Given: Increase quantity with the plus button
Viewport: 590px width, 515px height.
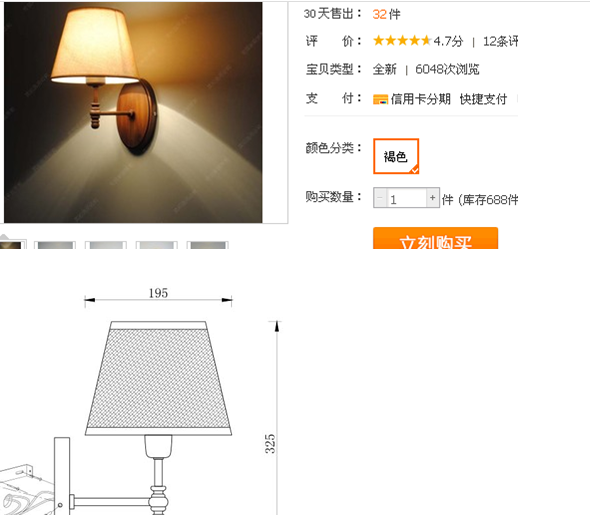Looking at the screenshot, I should 433,197.
